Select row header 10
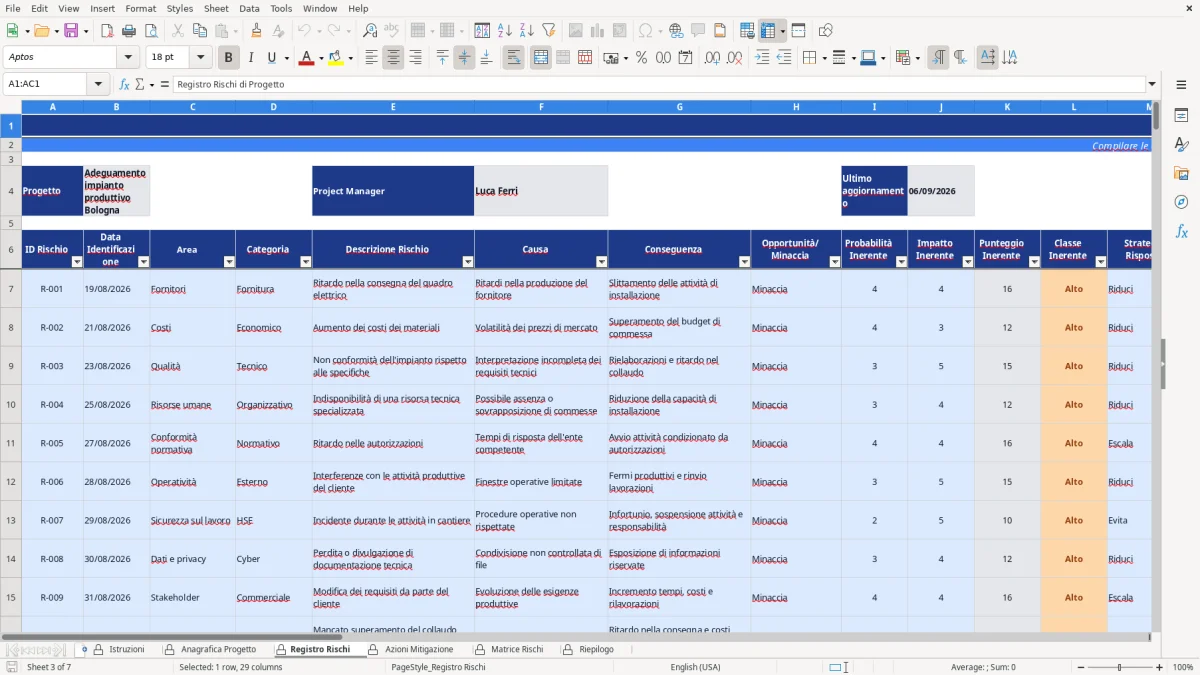 tap(11, 404)
